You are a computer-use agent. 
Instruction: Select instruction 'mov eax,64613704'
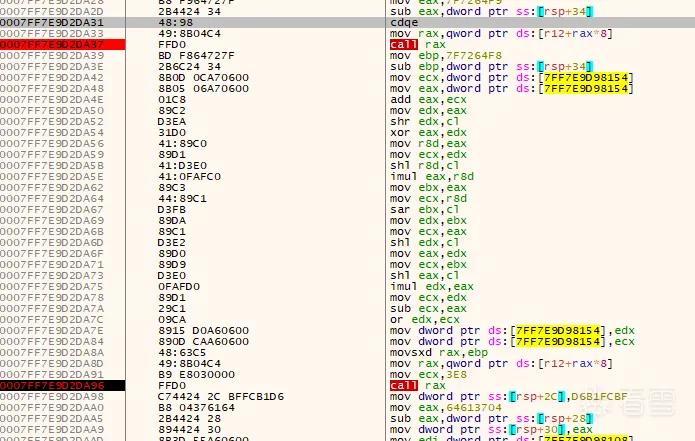coord(446,408)
